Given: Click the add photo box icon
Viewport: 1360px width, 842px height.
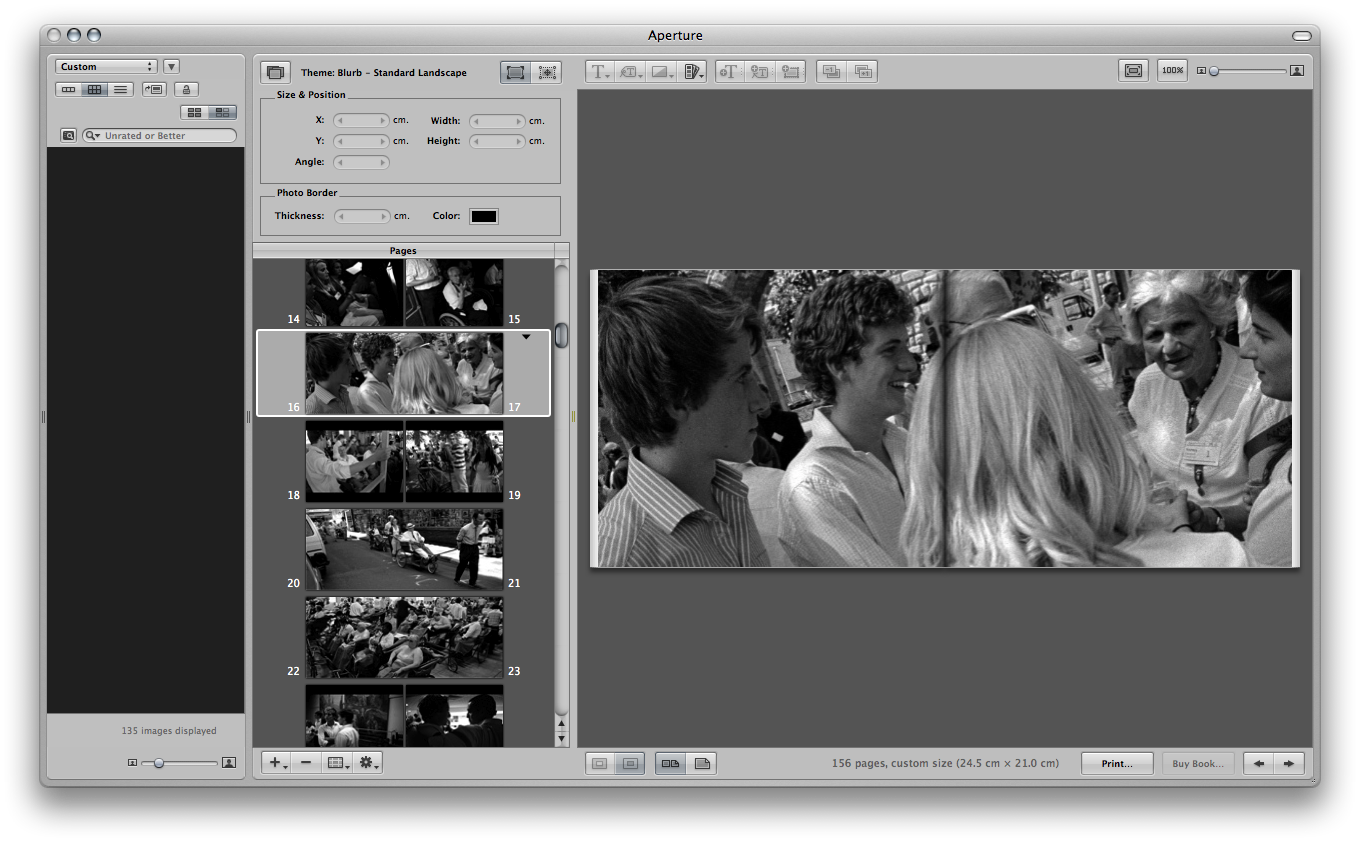Looking at the screenshot, I should point(791,72).
